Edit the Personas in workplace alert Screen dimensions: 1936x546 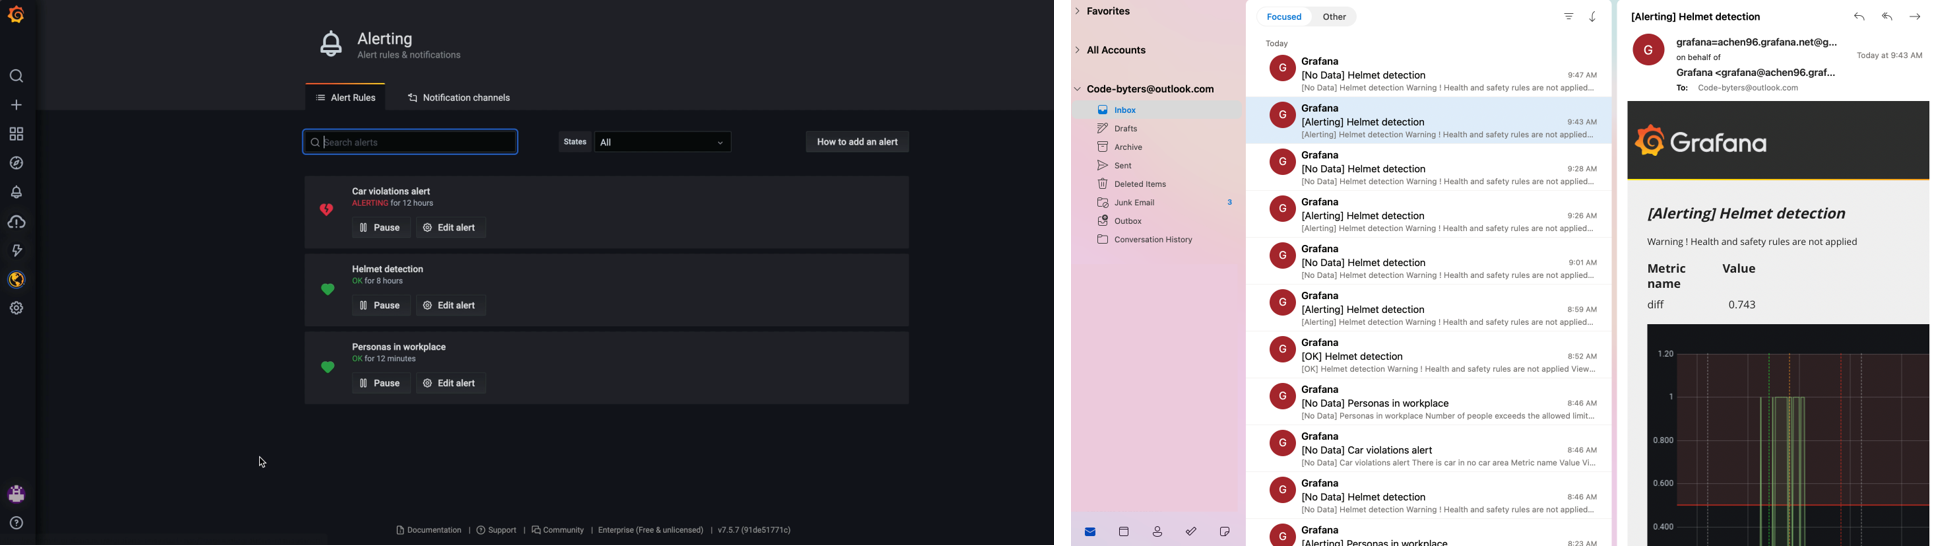[x=451, y=384]
